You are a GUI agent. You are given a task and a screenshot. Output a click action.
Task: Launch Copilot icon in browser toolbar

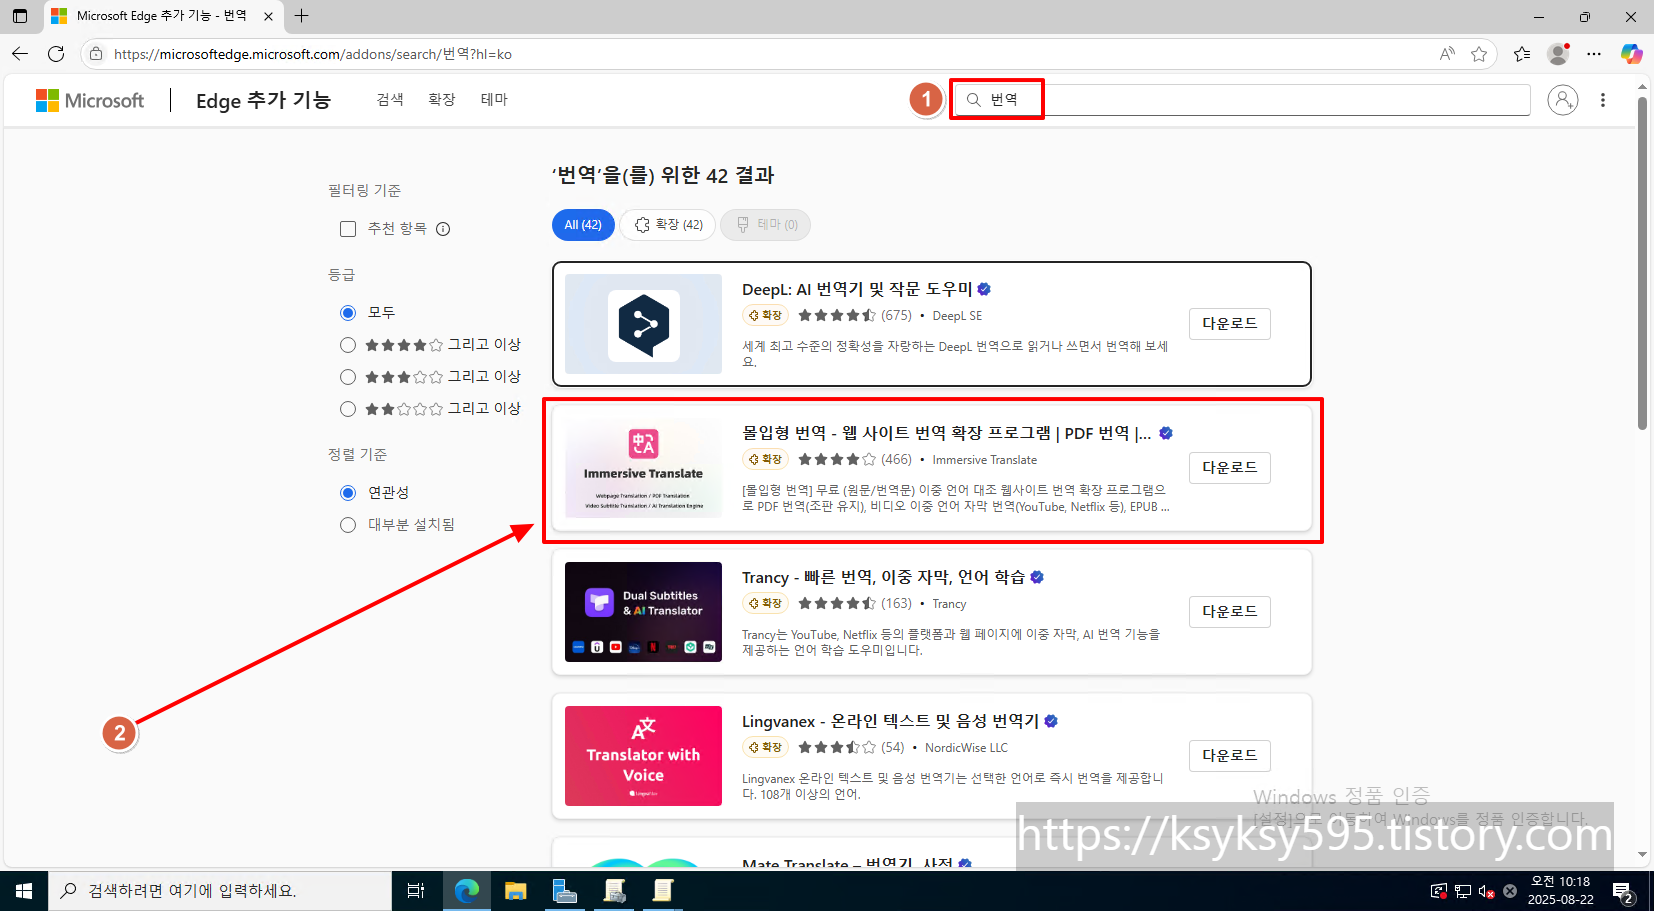tap(1631, 54)
